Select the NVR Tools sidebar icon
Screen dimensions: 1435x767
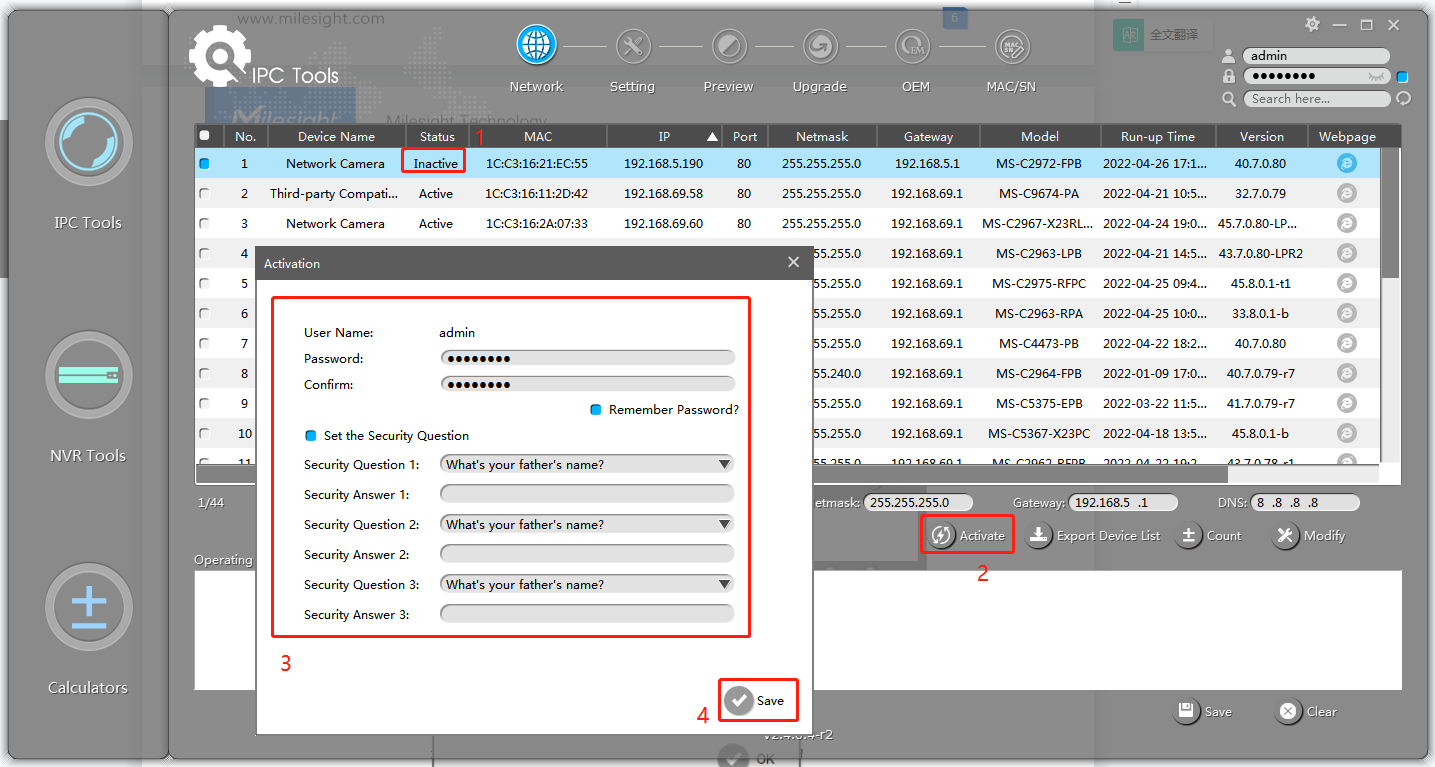tap(89, 375)
